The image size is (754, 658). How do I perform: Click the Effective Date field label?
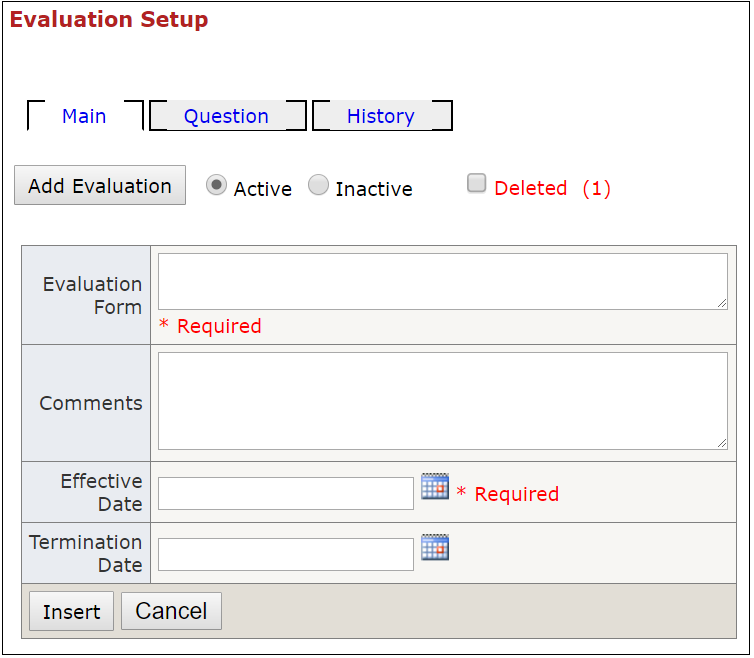coord(101,493)
